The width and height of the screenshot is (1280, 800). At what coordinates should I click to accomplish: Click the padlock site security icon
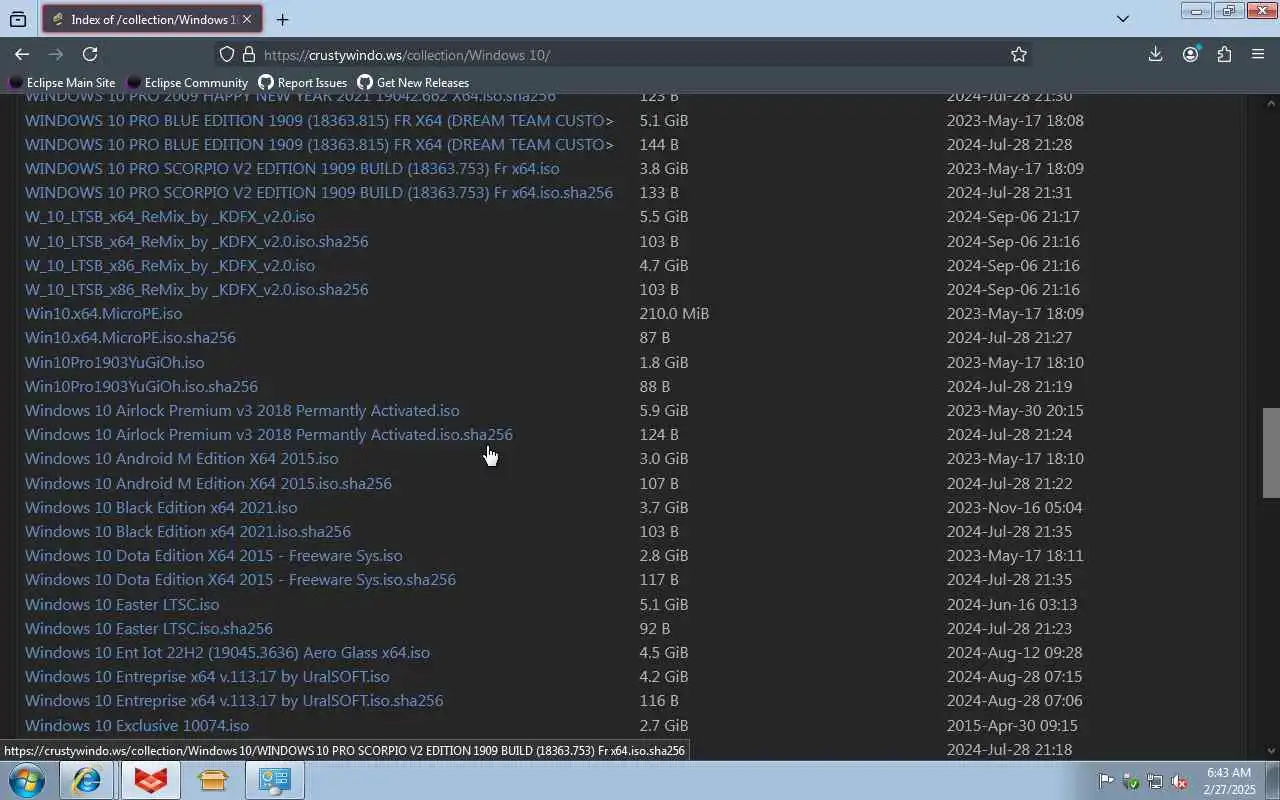[x=247, y=55]
